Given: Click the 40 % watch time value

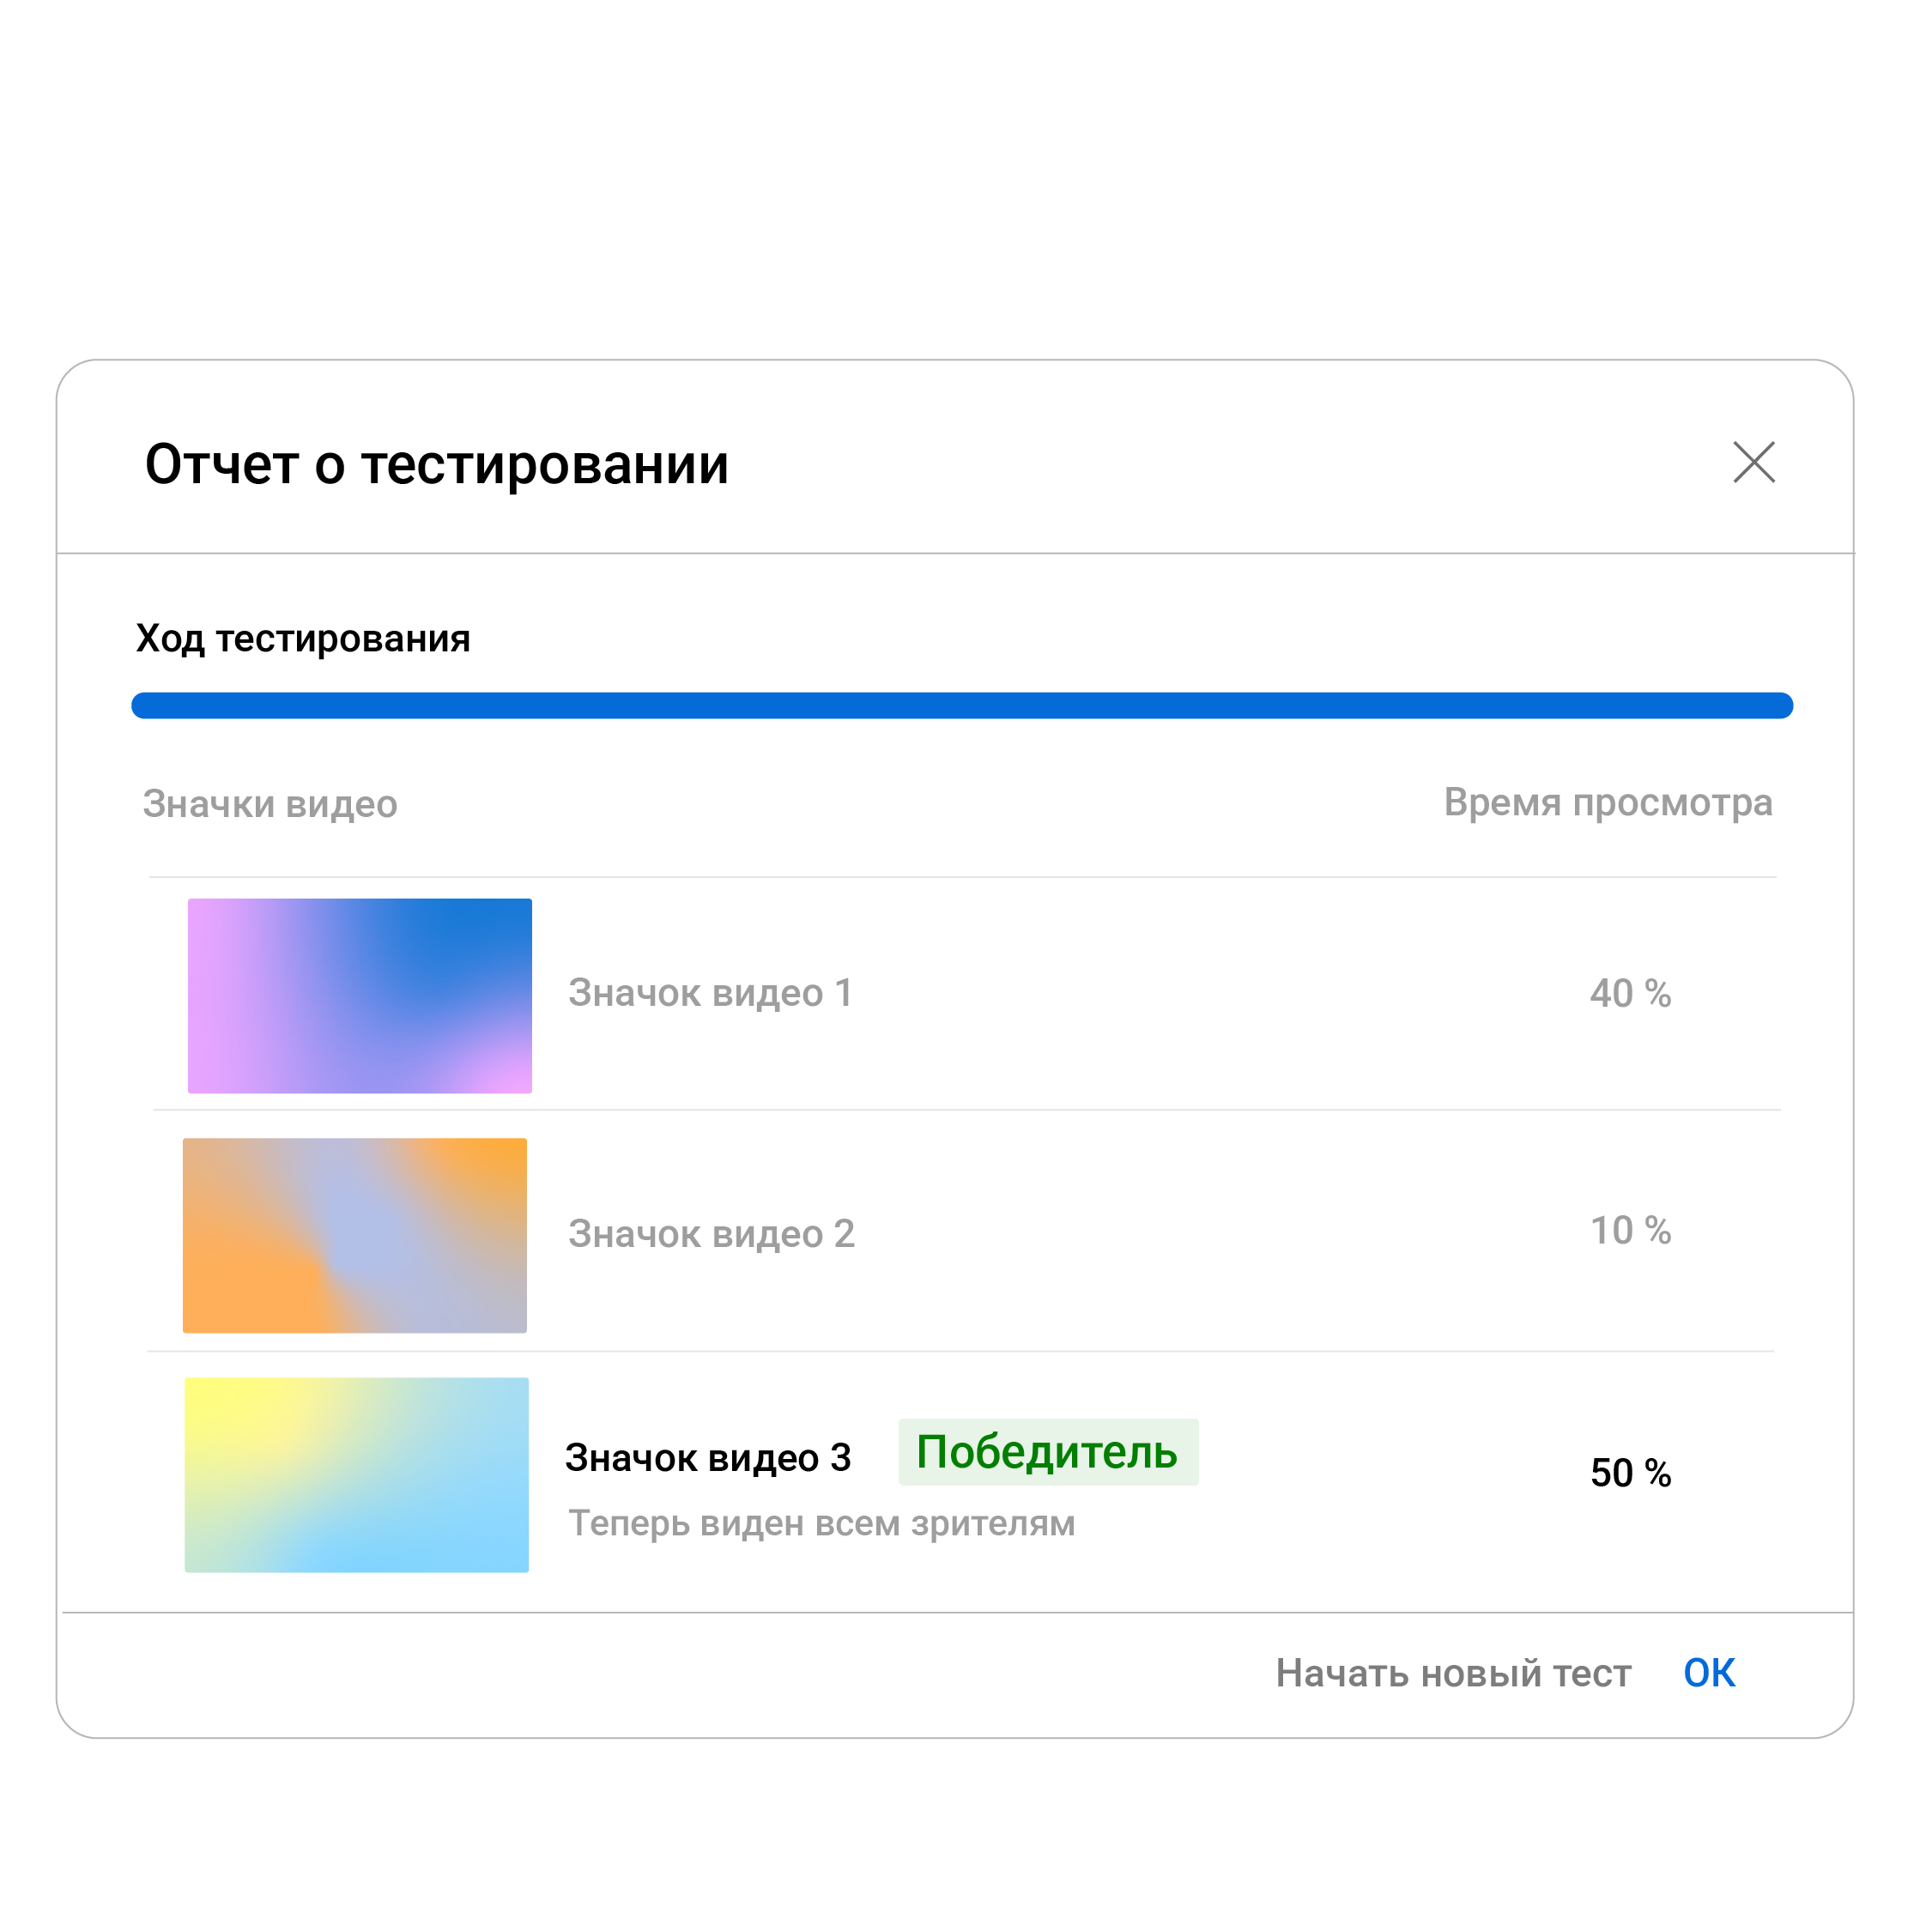Looking at the screenshot, I should pyautogui.click(x=1630, y=993).
